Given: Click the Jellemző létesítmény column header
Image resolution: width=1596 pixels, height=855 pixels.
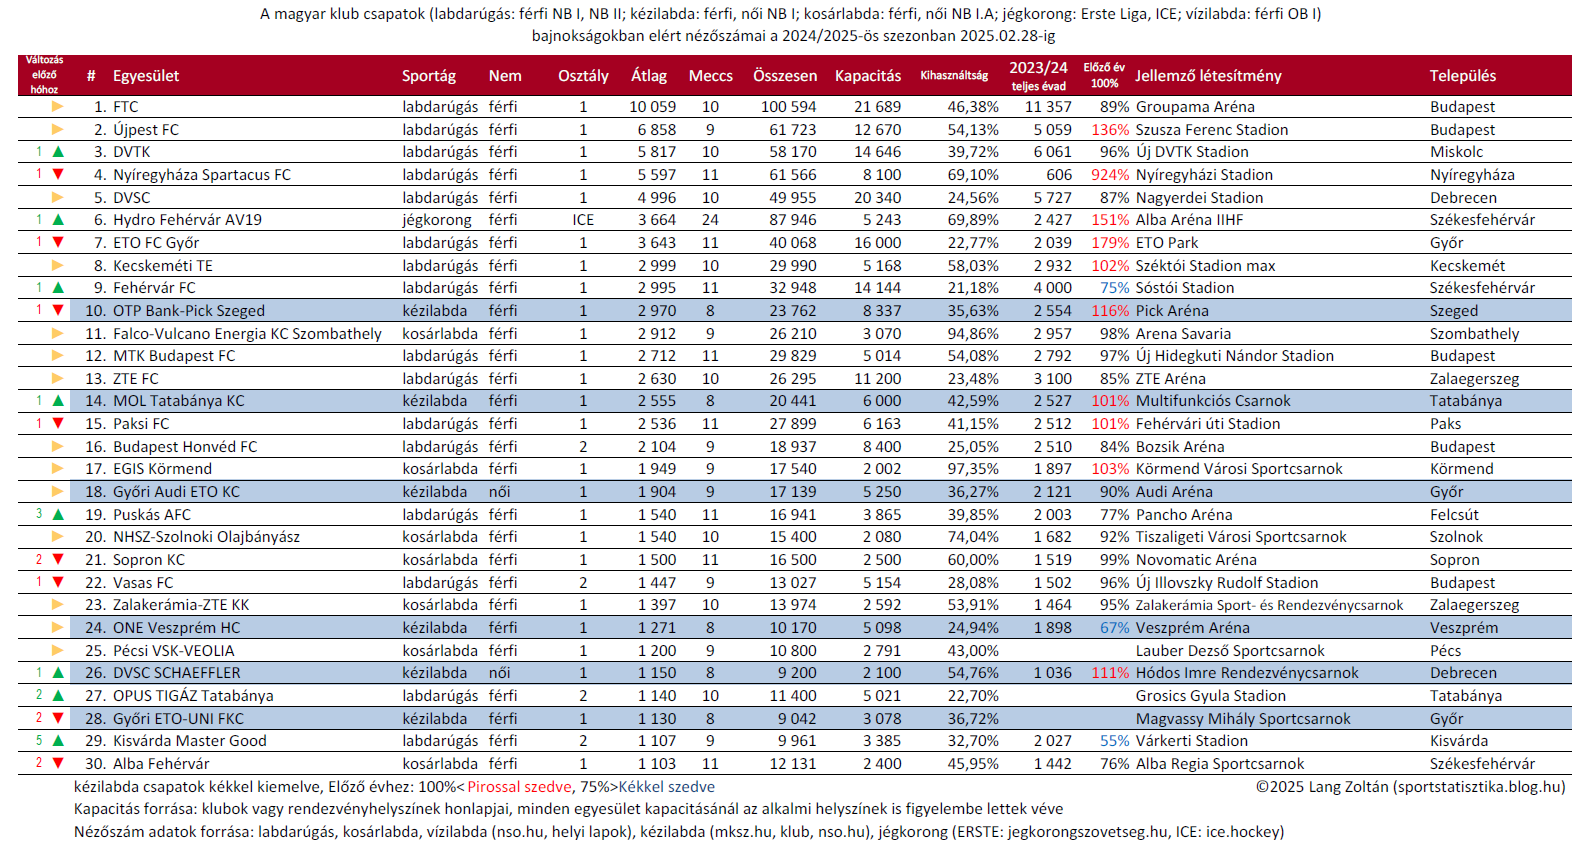Looking at the screenshot, I should [1208, 76].
